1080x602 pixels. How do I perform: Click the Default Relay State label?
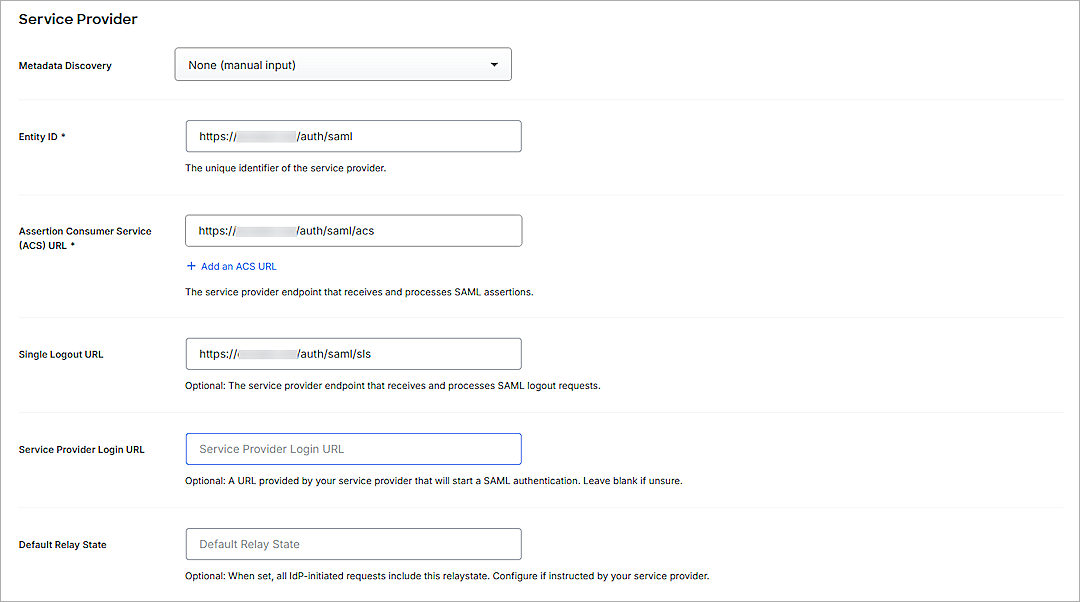(x=62, y=545)
